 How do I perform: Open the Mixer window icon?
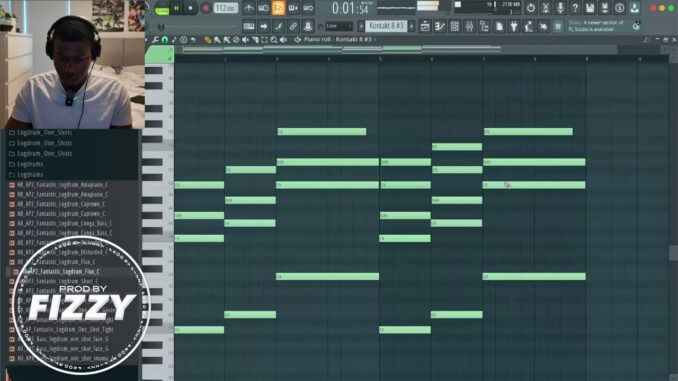[470, 26]
